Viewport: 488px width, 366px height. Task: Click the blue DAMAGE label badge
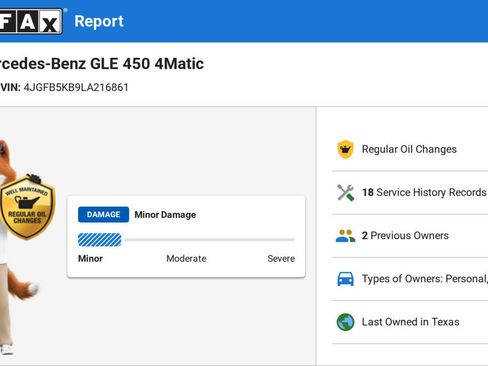point(103,215)
